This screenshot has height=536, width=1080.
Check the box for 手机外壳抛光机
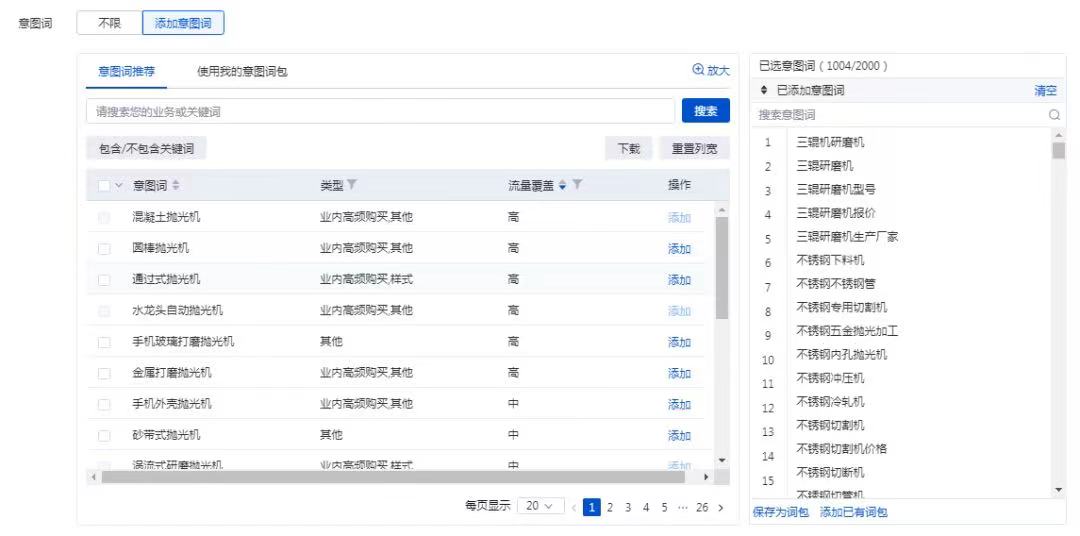pyautogui.click(x=104, y=404)
